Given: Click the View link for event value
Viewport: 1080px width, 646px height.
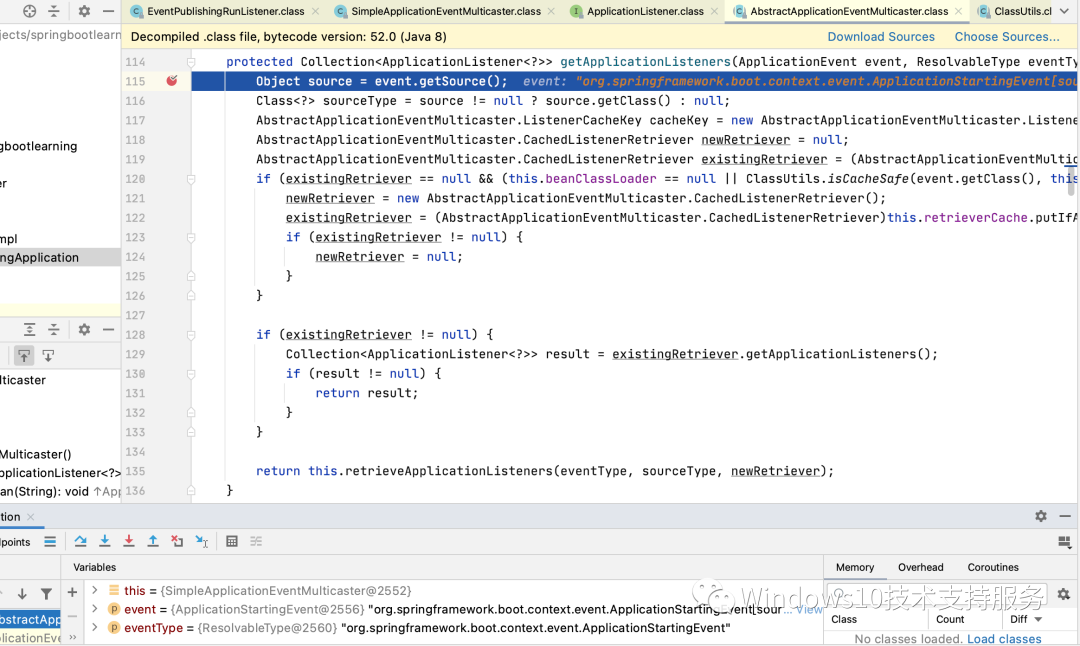Looking at the screenshot, I should point(809,609).
